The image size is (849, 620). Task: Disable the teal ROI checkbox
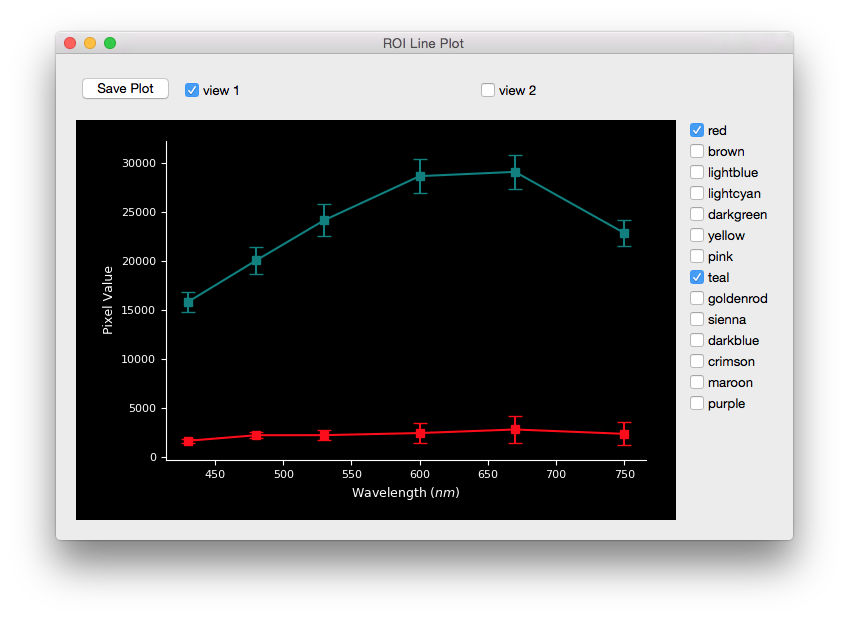click(697, 277)
